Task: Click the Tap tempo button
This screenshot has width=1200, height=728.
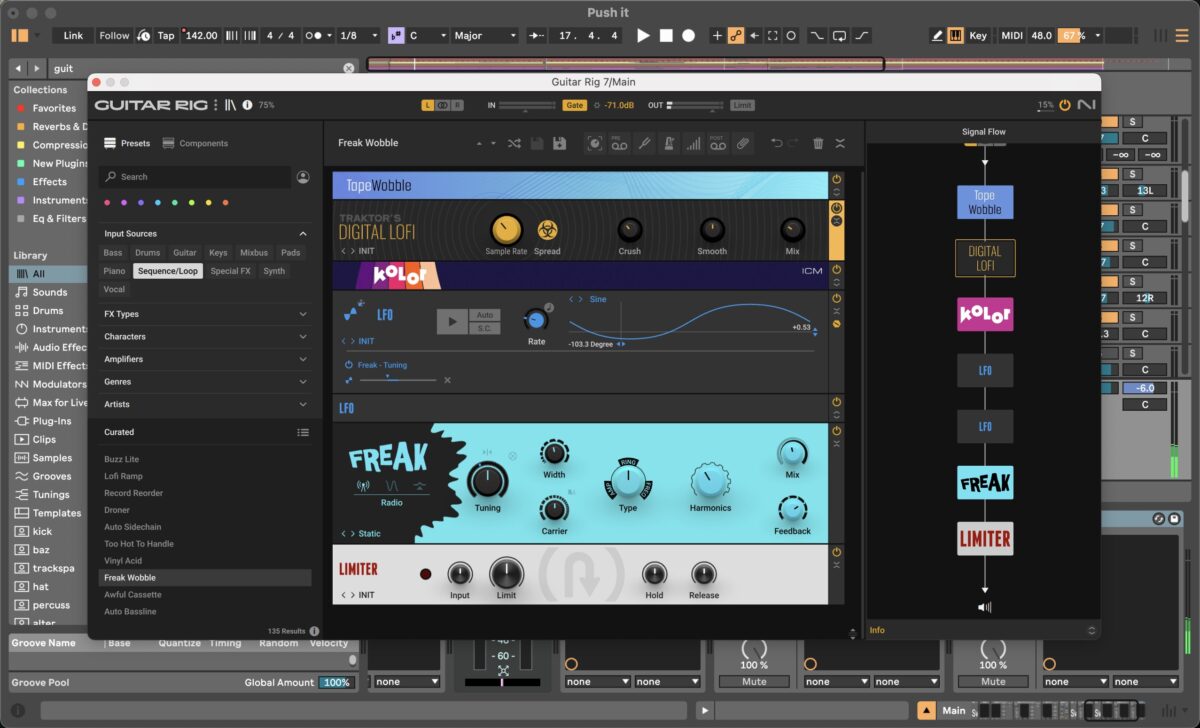Action: coord(166,35)
